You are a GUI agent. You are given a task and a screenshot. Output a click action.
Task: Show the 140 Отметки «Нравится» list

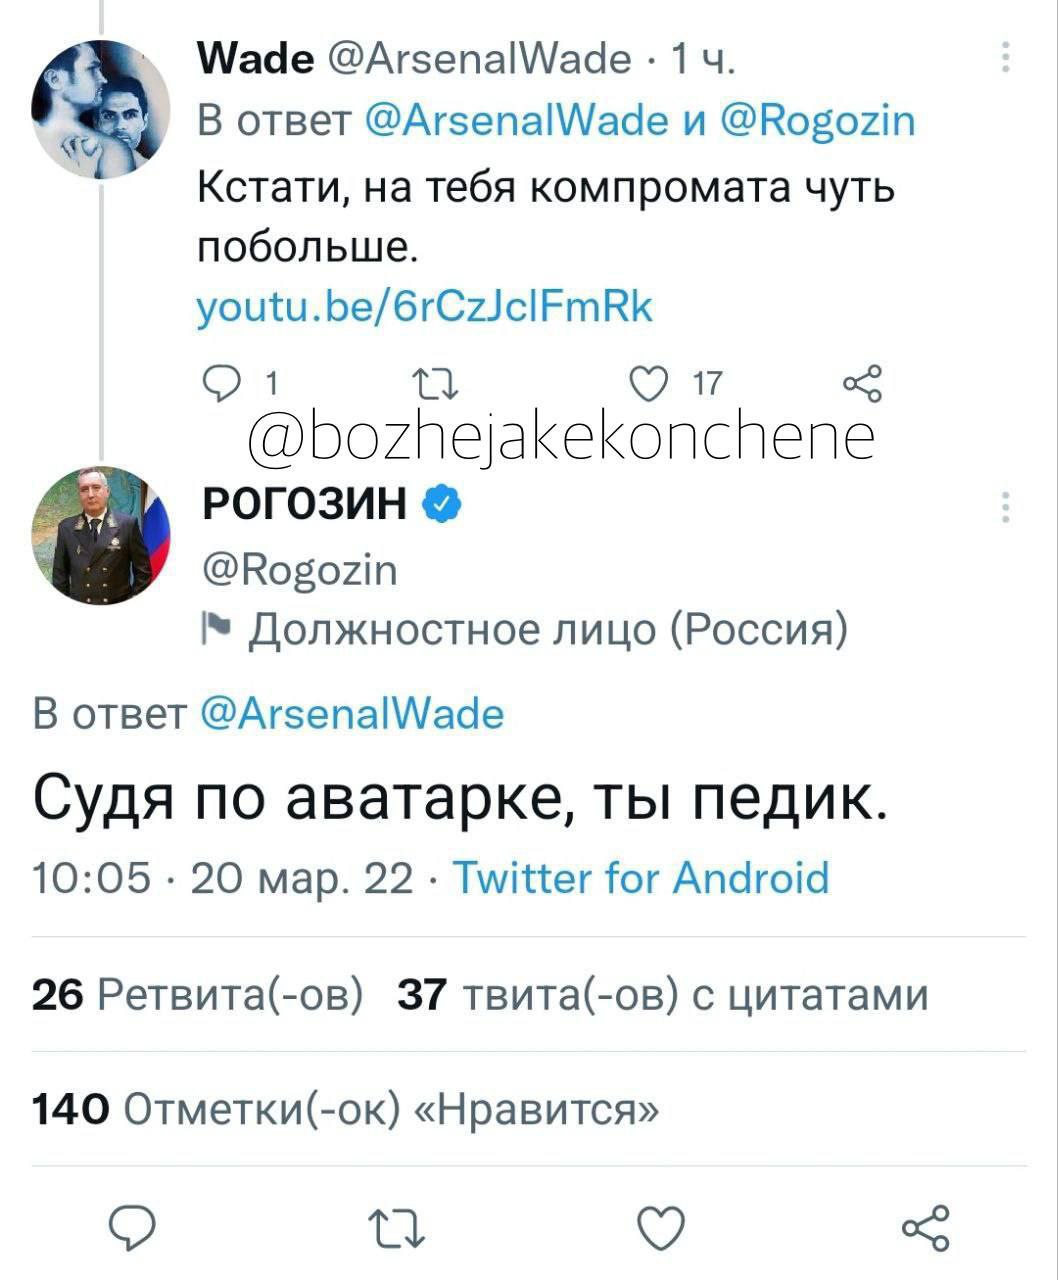(x=346, y=1109)
